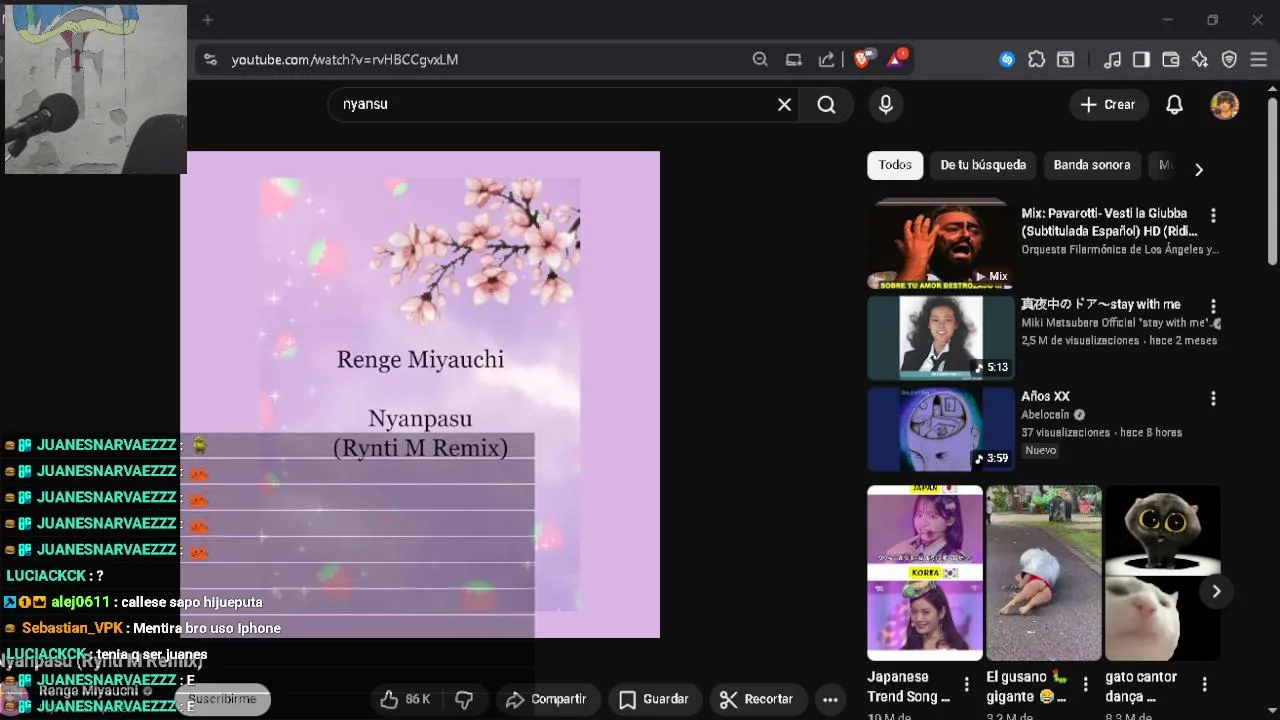Open the Brave Wallet icon
The height and width of the screenshot is (720, 1280).
point(1170,60)
